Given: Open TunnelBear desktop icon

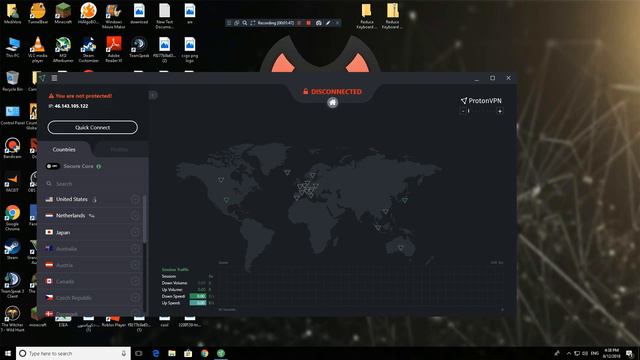Looking at the screenshot, I should (x=38, y=13).
